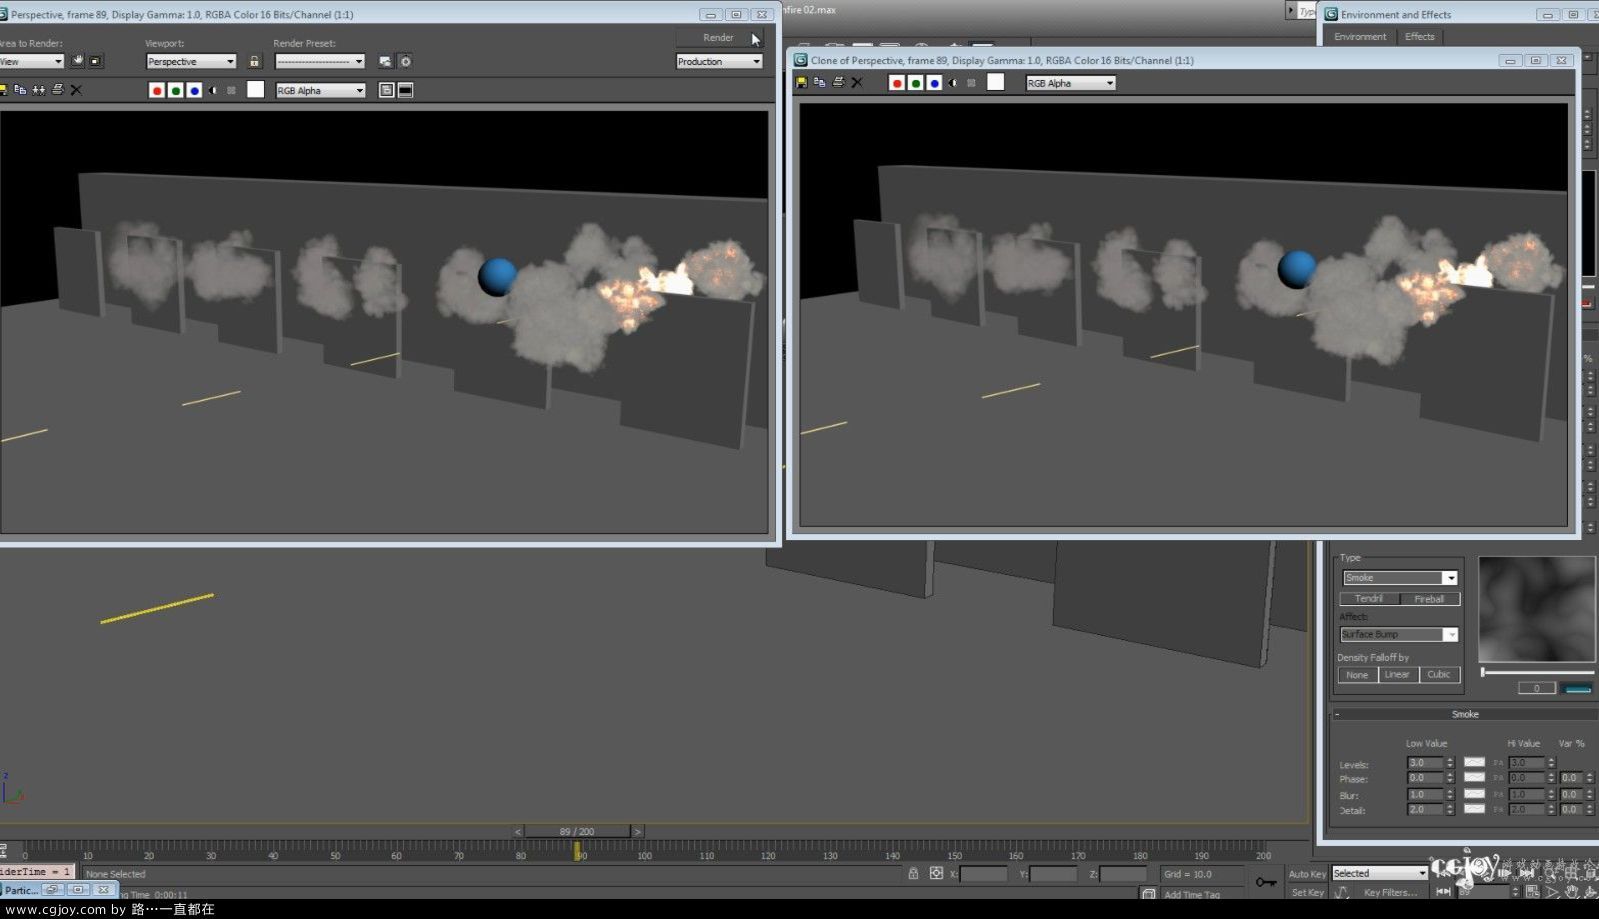Open the Viewport Perspective dropdown

[x=191, y=62]
